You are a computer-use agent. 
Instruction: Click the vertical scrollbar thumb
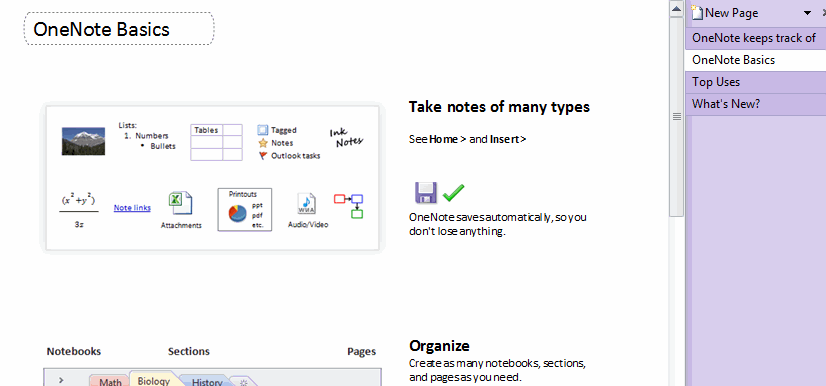pyautogui.click(x=676, y=116)
